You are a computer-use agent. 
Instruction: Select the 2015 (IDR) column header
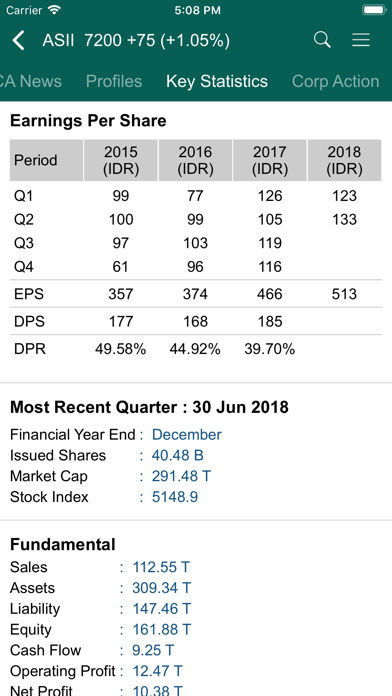tap(121, 160)
